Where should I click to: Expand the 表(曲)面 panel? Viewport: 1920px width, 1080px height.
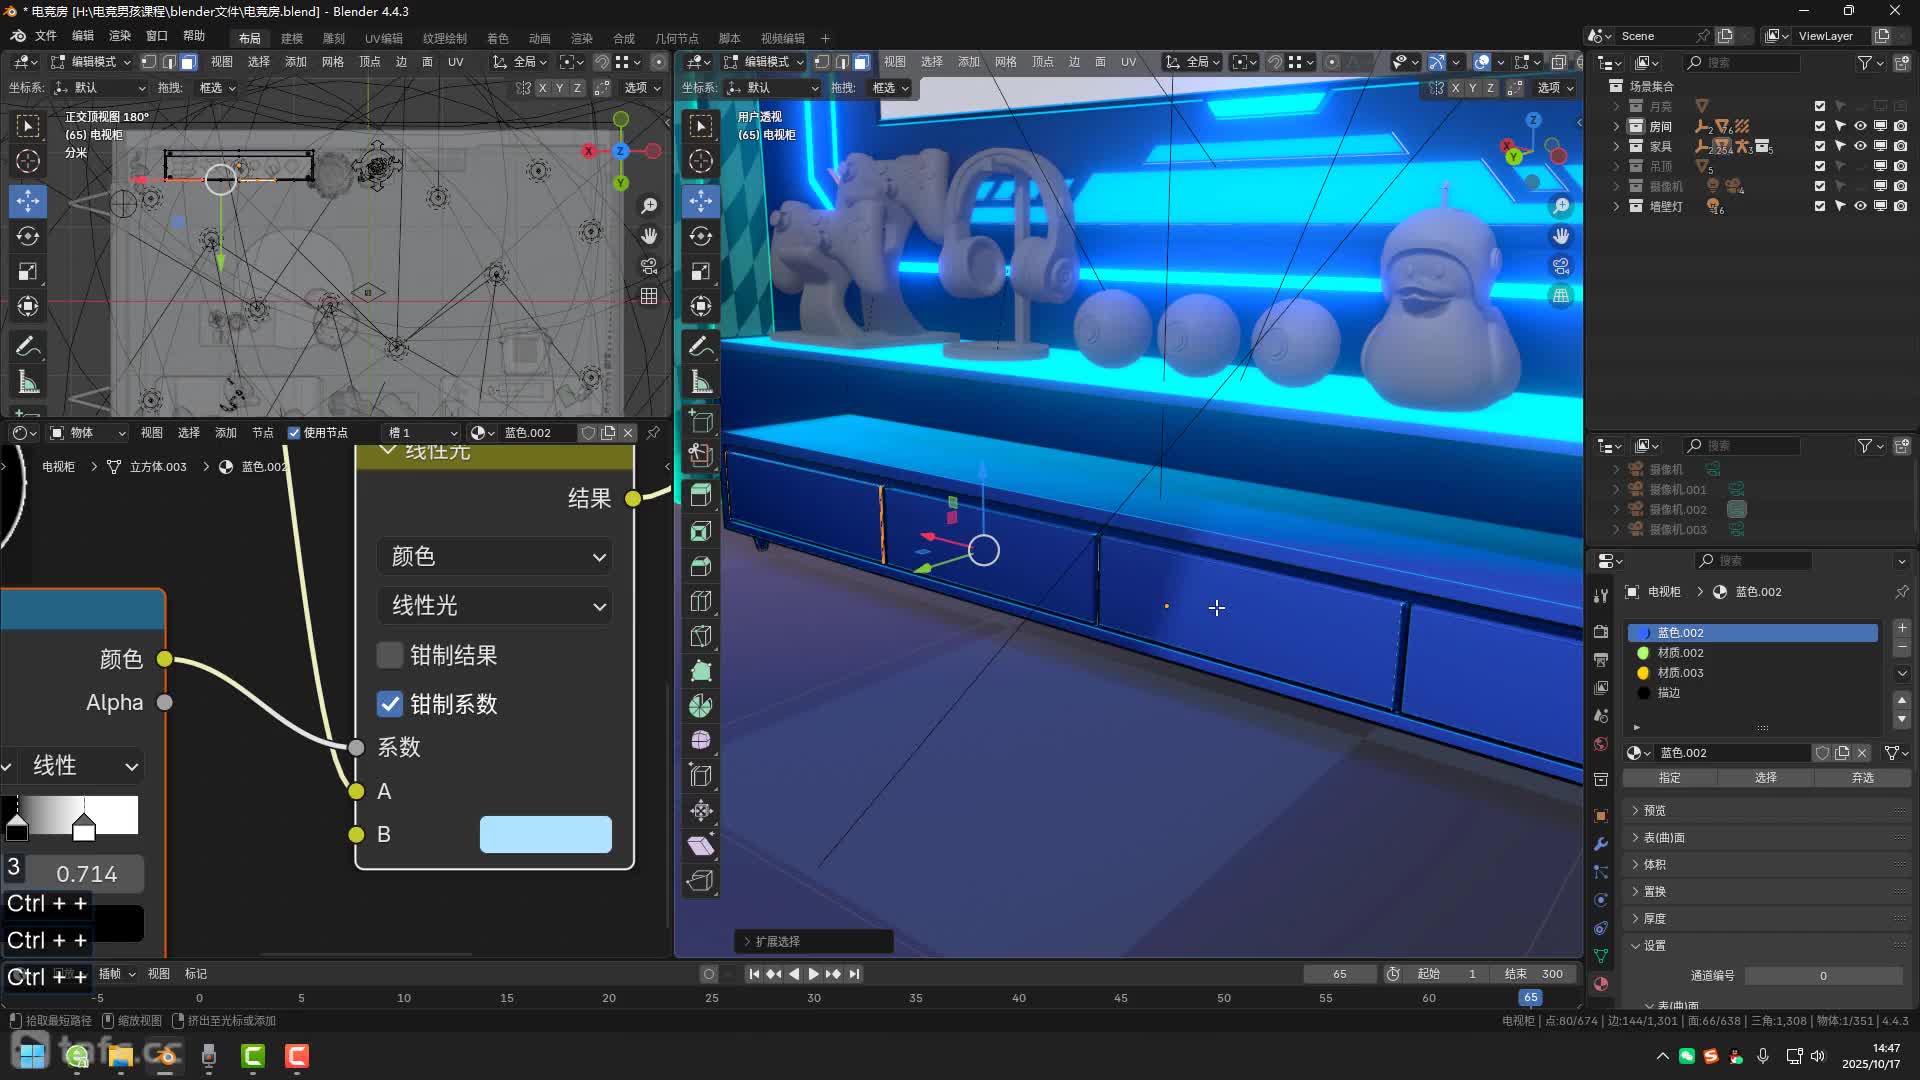[1664, 838]
